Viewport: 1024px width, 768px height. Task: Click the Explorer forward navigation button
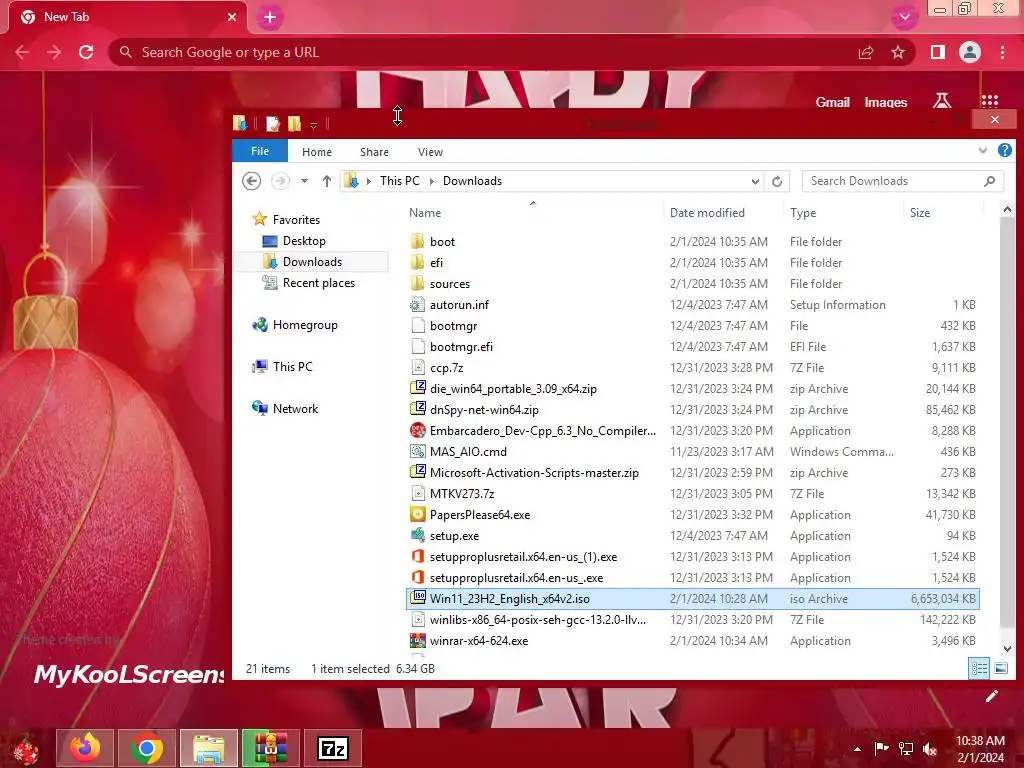(x=280, y=181)
